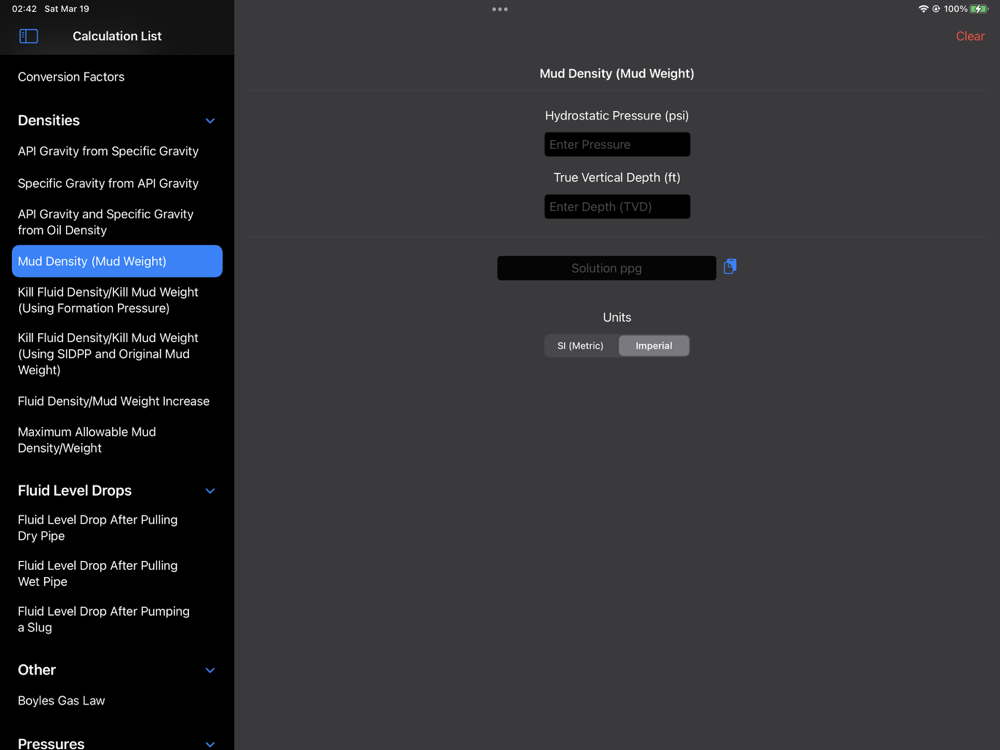
Task: Tap the Wi-Fi status icon
Action: pos(923,9)
